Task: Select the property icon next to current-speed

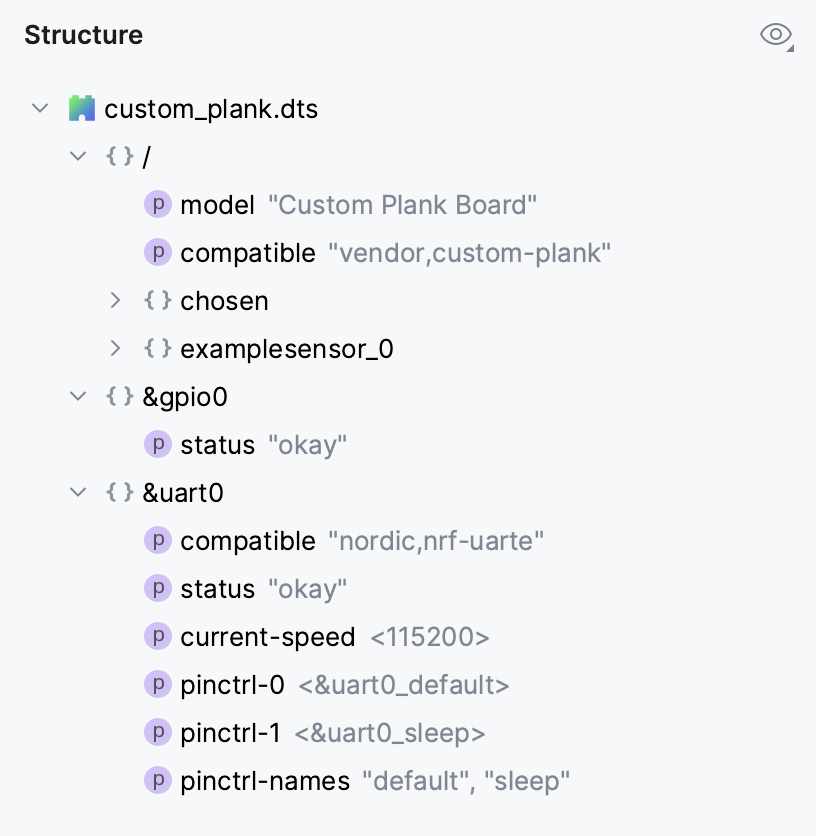Action: coord(158,636)
